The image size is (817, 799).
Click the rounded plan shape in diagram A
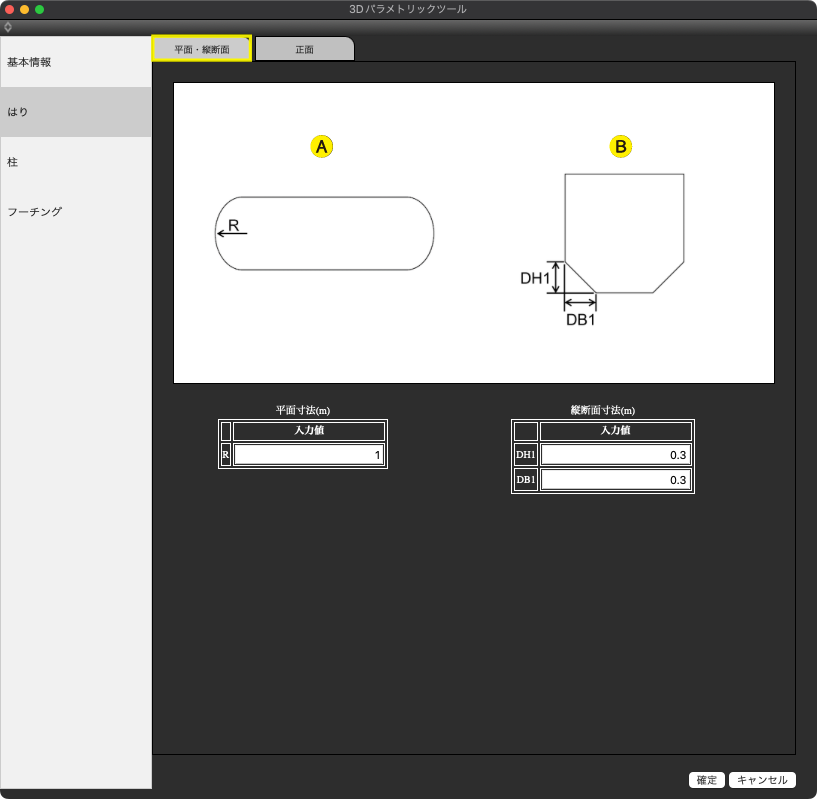(x=324, y=233)
